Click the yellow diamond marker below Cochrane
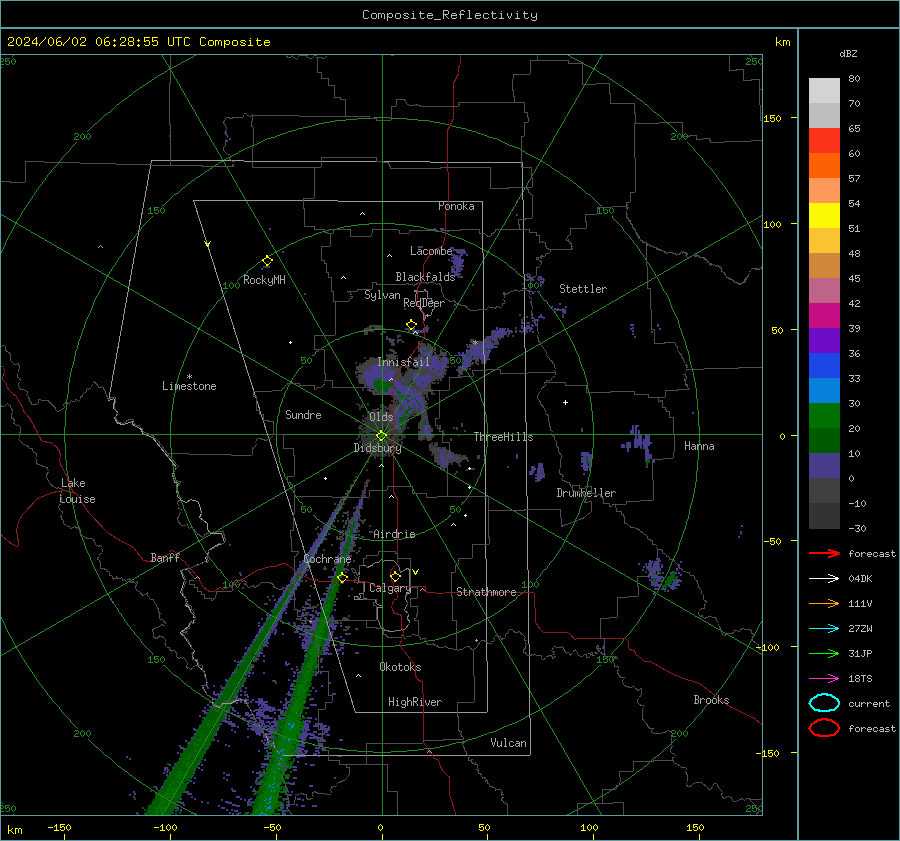The width and height of the screenshot is (900, 841). (342, 578)
